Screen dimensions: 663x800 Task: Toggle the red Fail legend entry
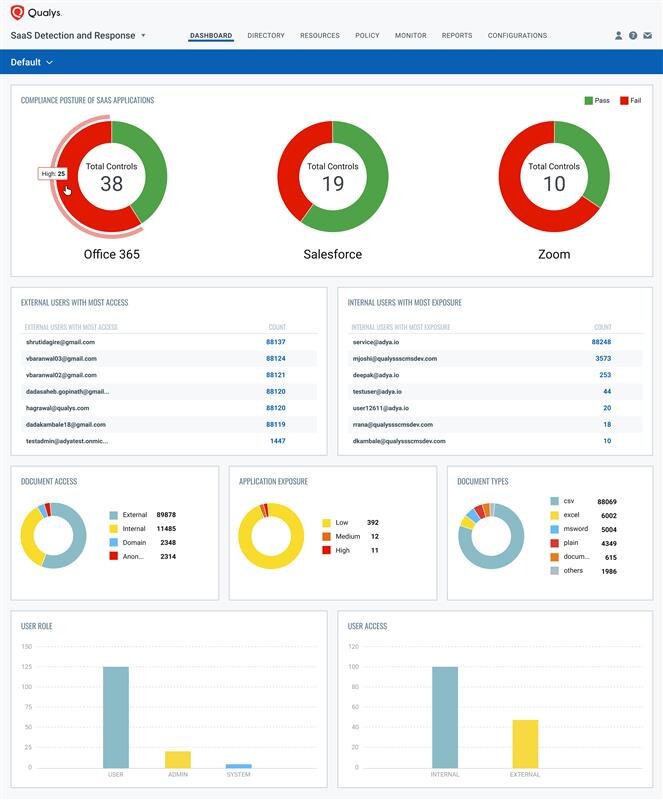click(631, 101)
